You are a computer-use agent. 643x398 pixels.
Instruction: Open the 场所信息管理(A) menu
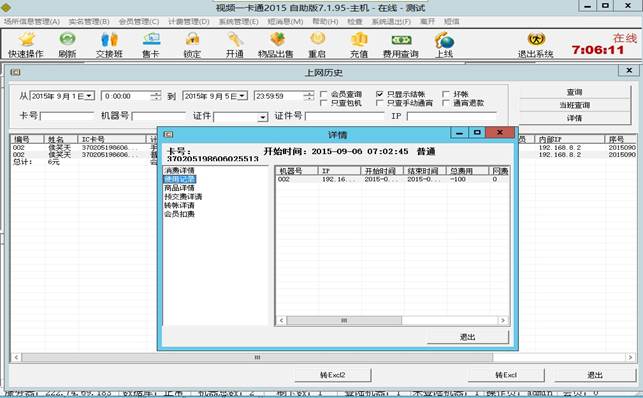coord(32,21)
